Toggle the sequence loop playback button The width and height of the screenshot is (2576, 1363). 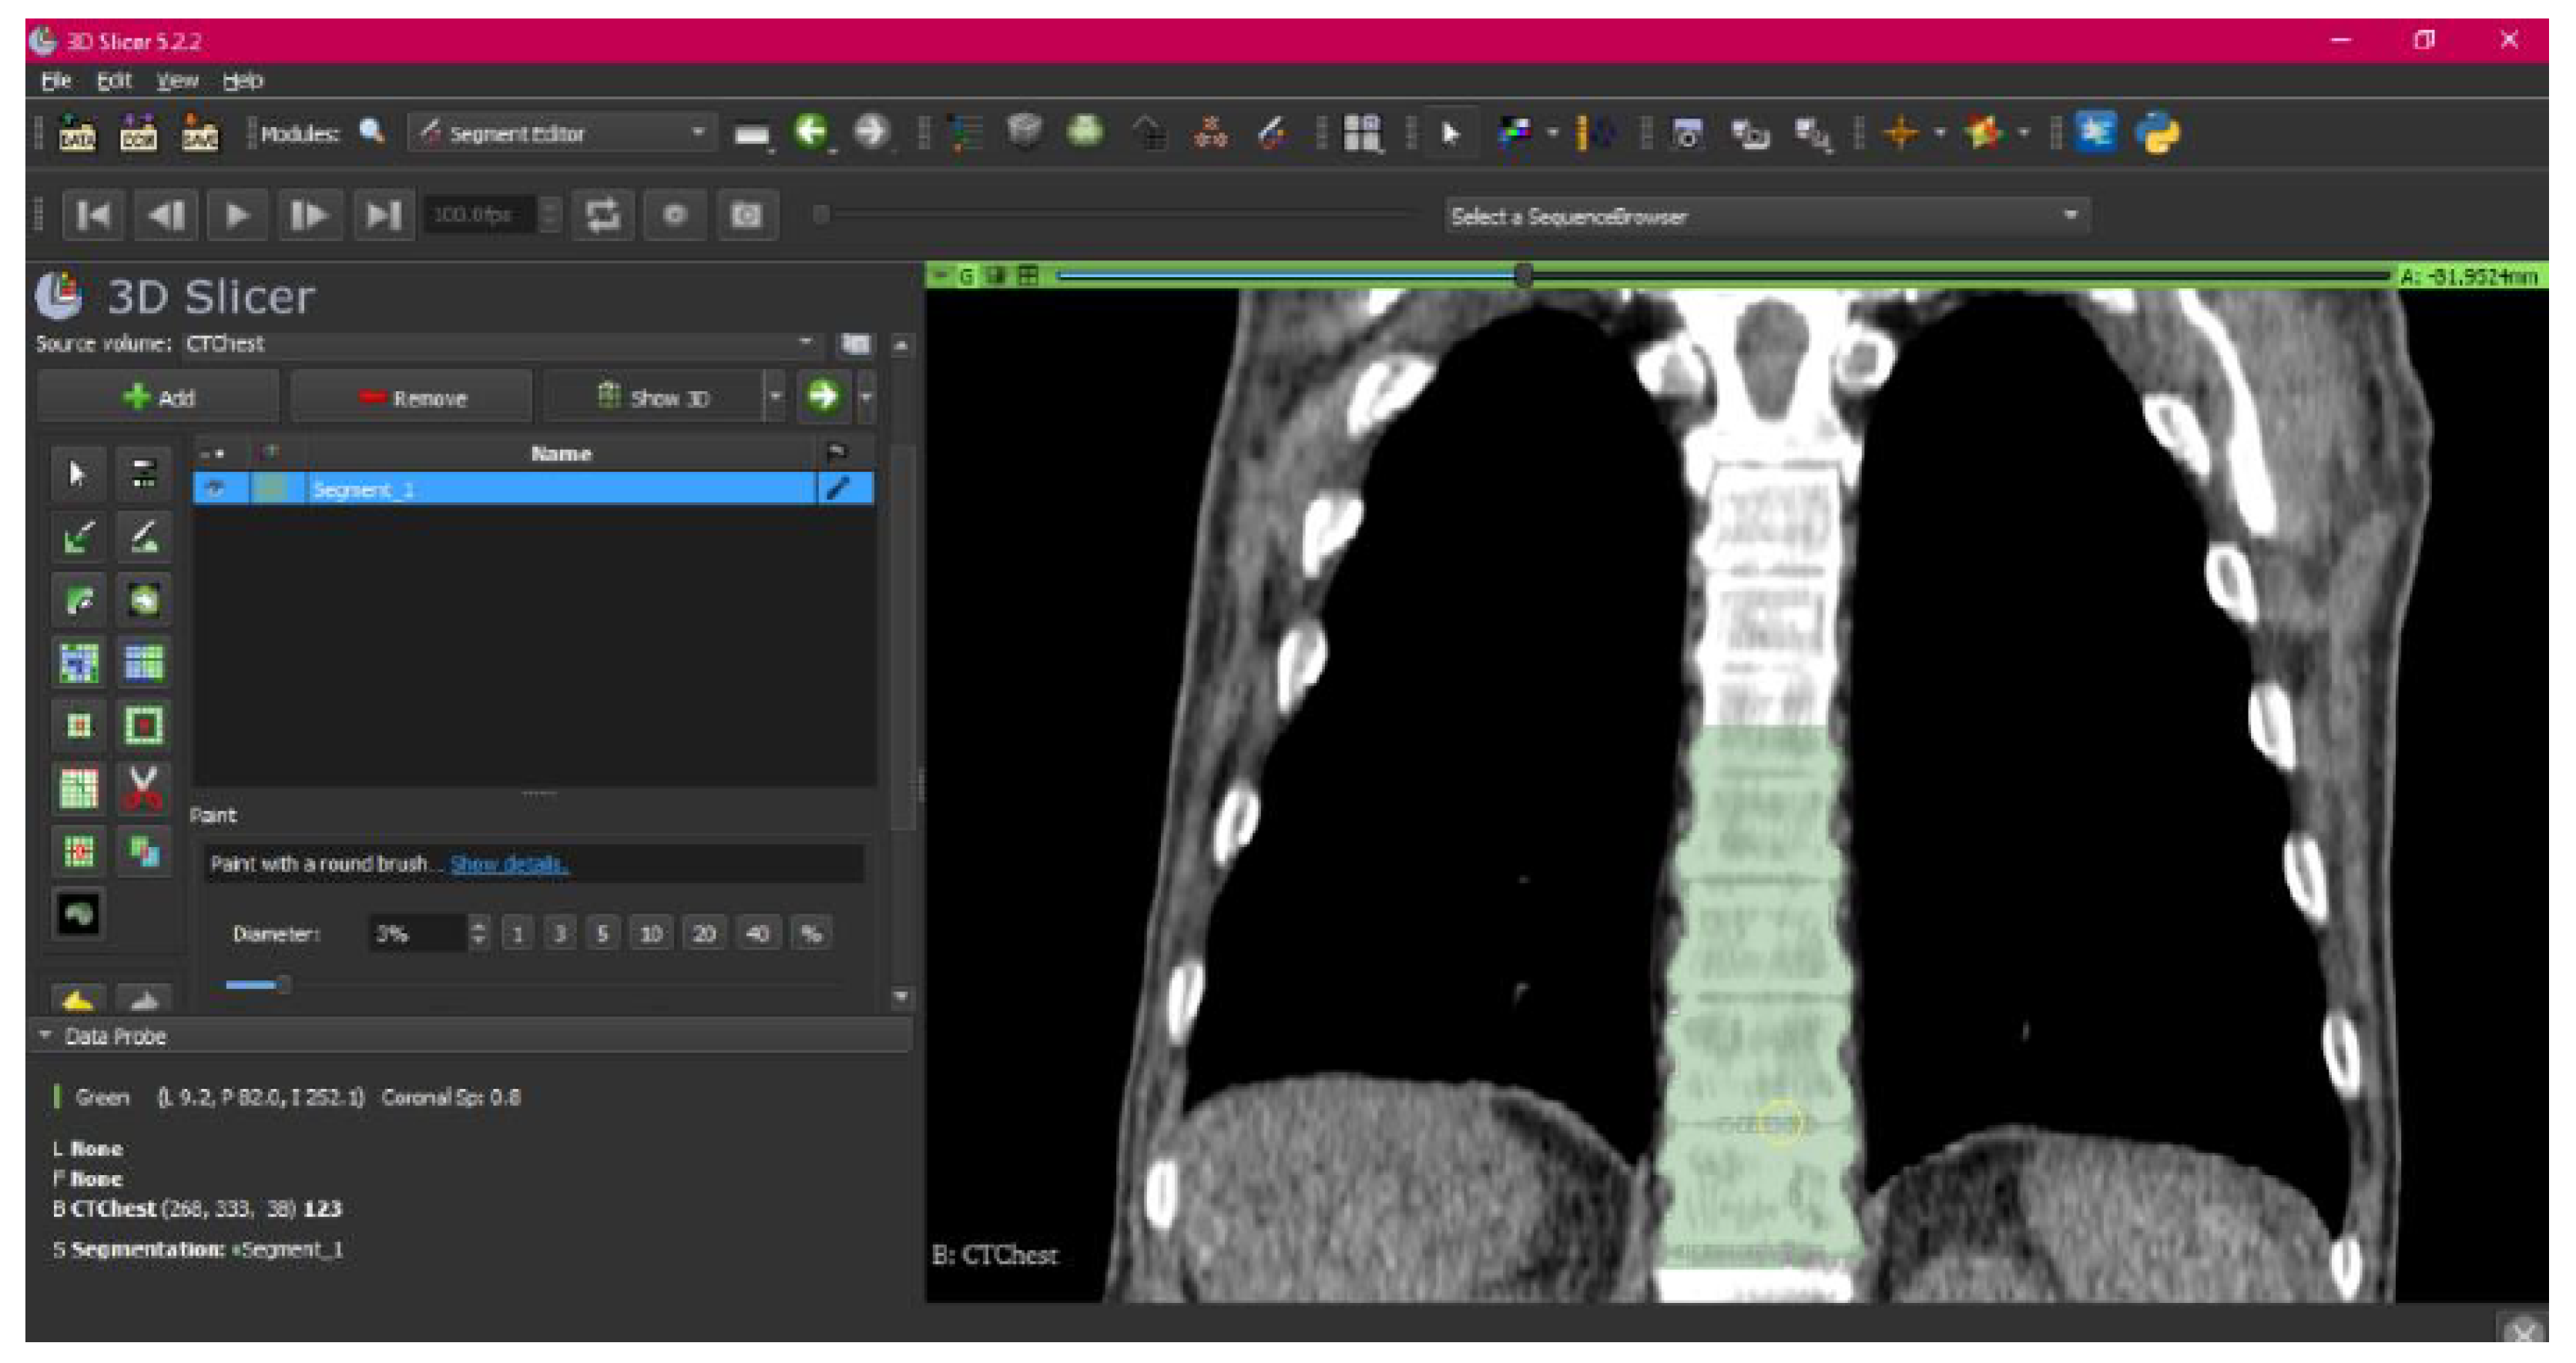[602, 215]
